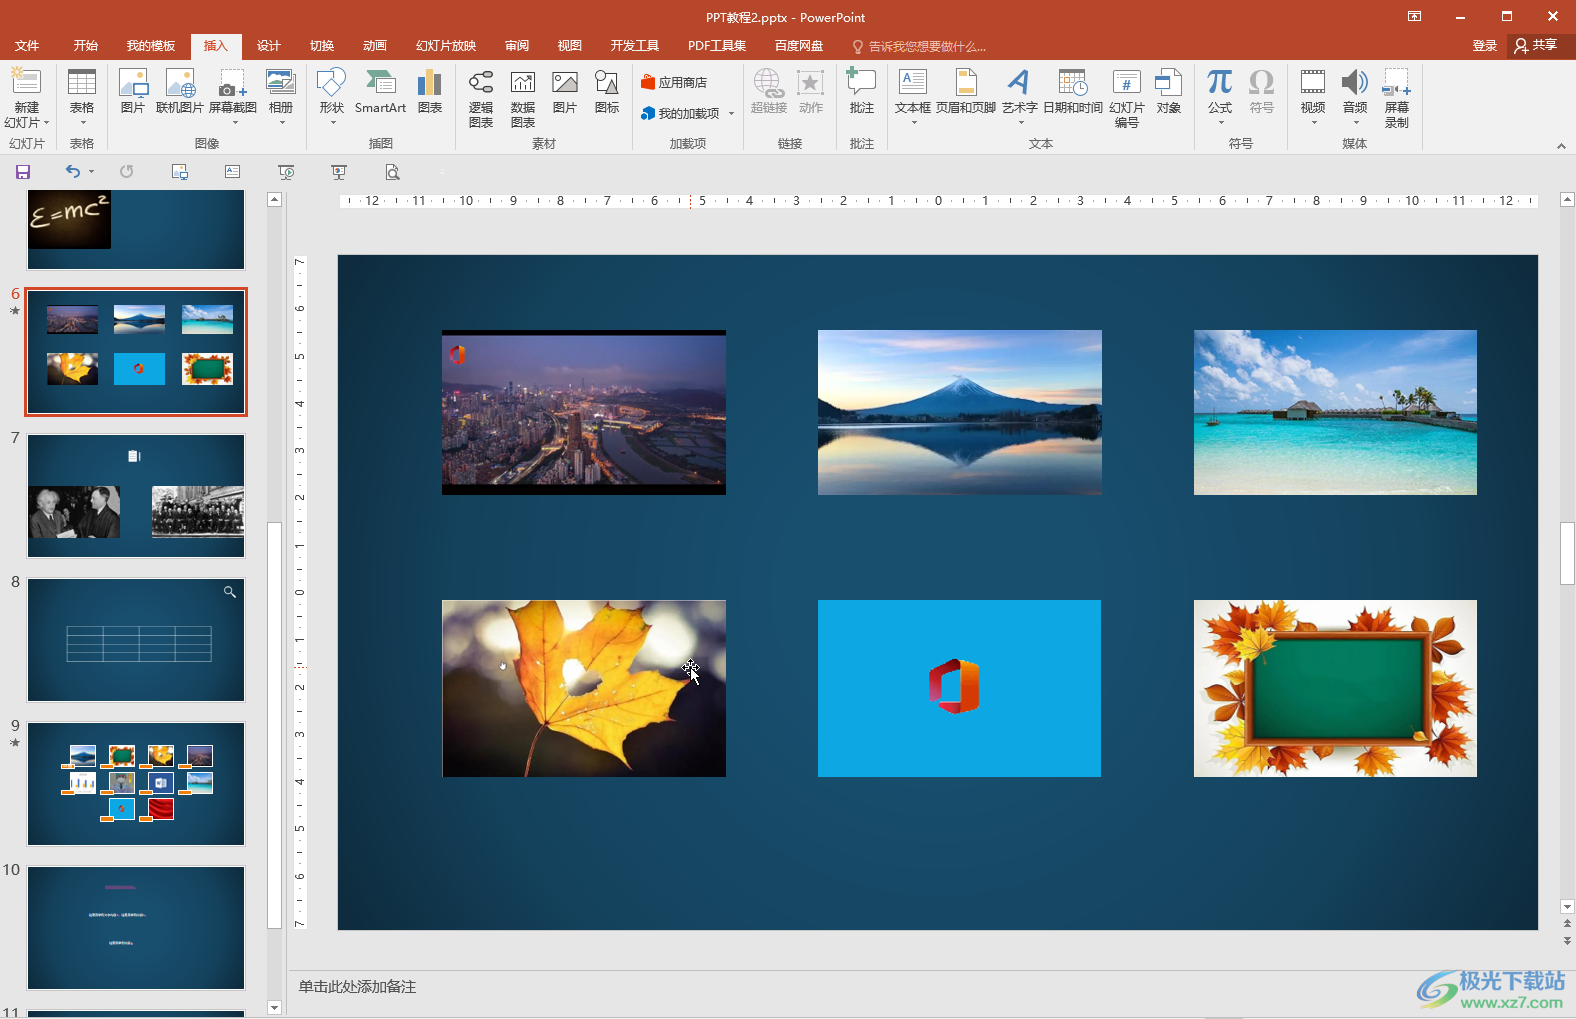1576x1019 pixels.
Task: Open the File tab
Action: coord(27,46)
